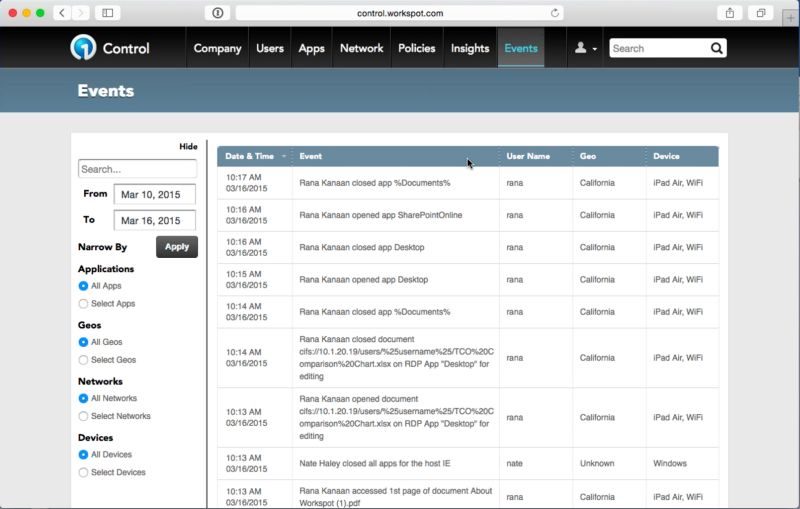Open the Insights menu

[470, 48]
